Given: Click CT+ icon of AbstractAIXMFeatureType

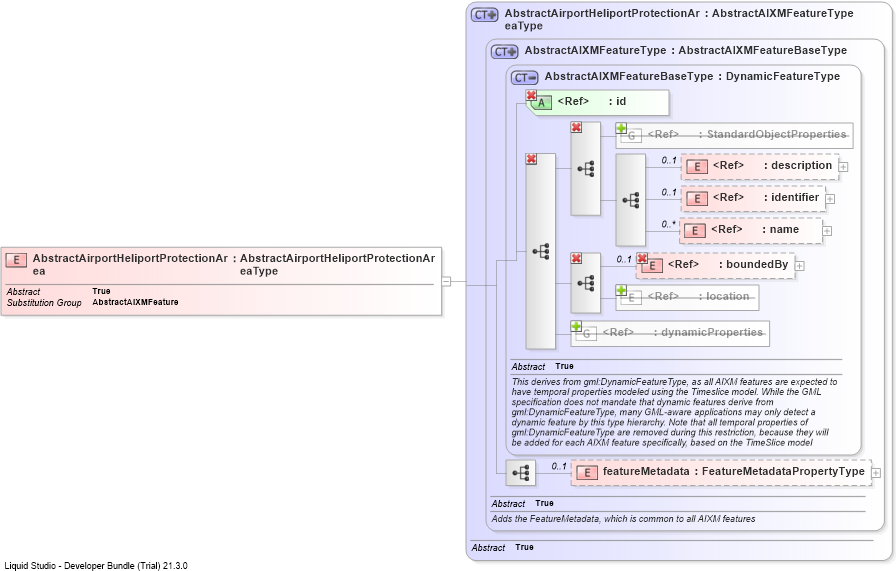Looking at the screenshot, I should [x=505, y=51].
